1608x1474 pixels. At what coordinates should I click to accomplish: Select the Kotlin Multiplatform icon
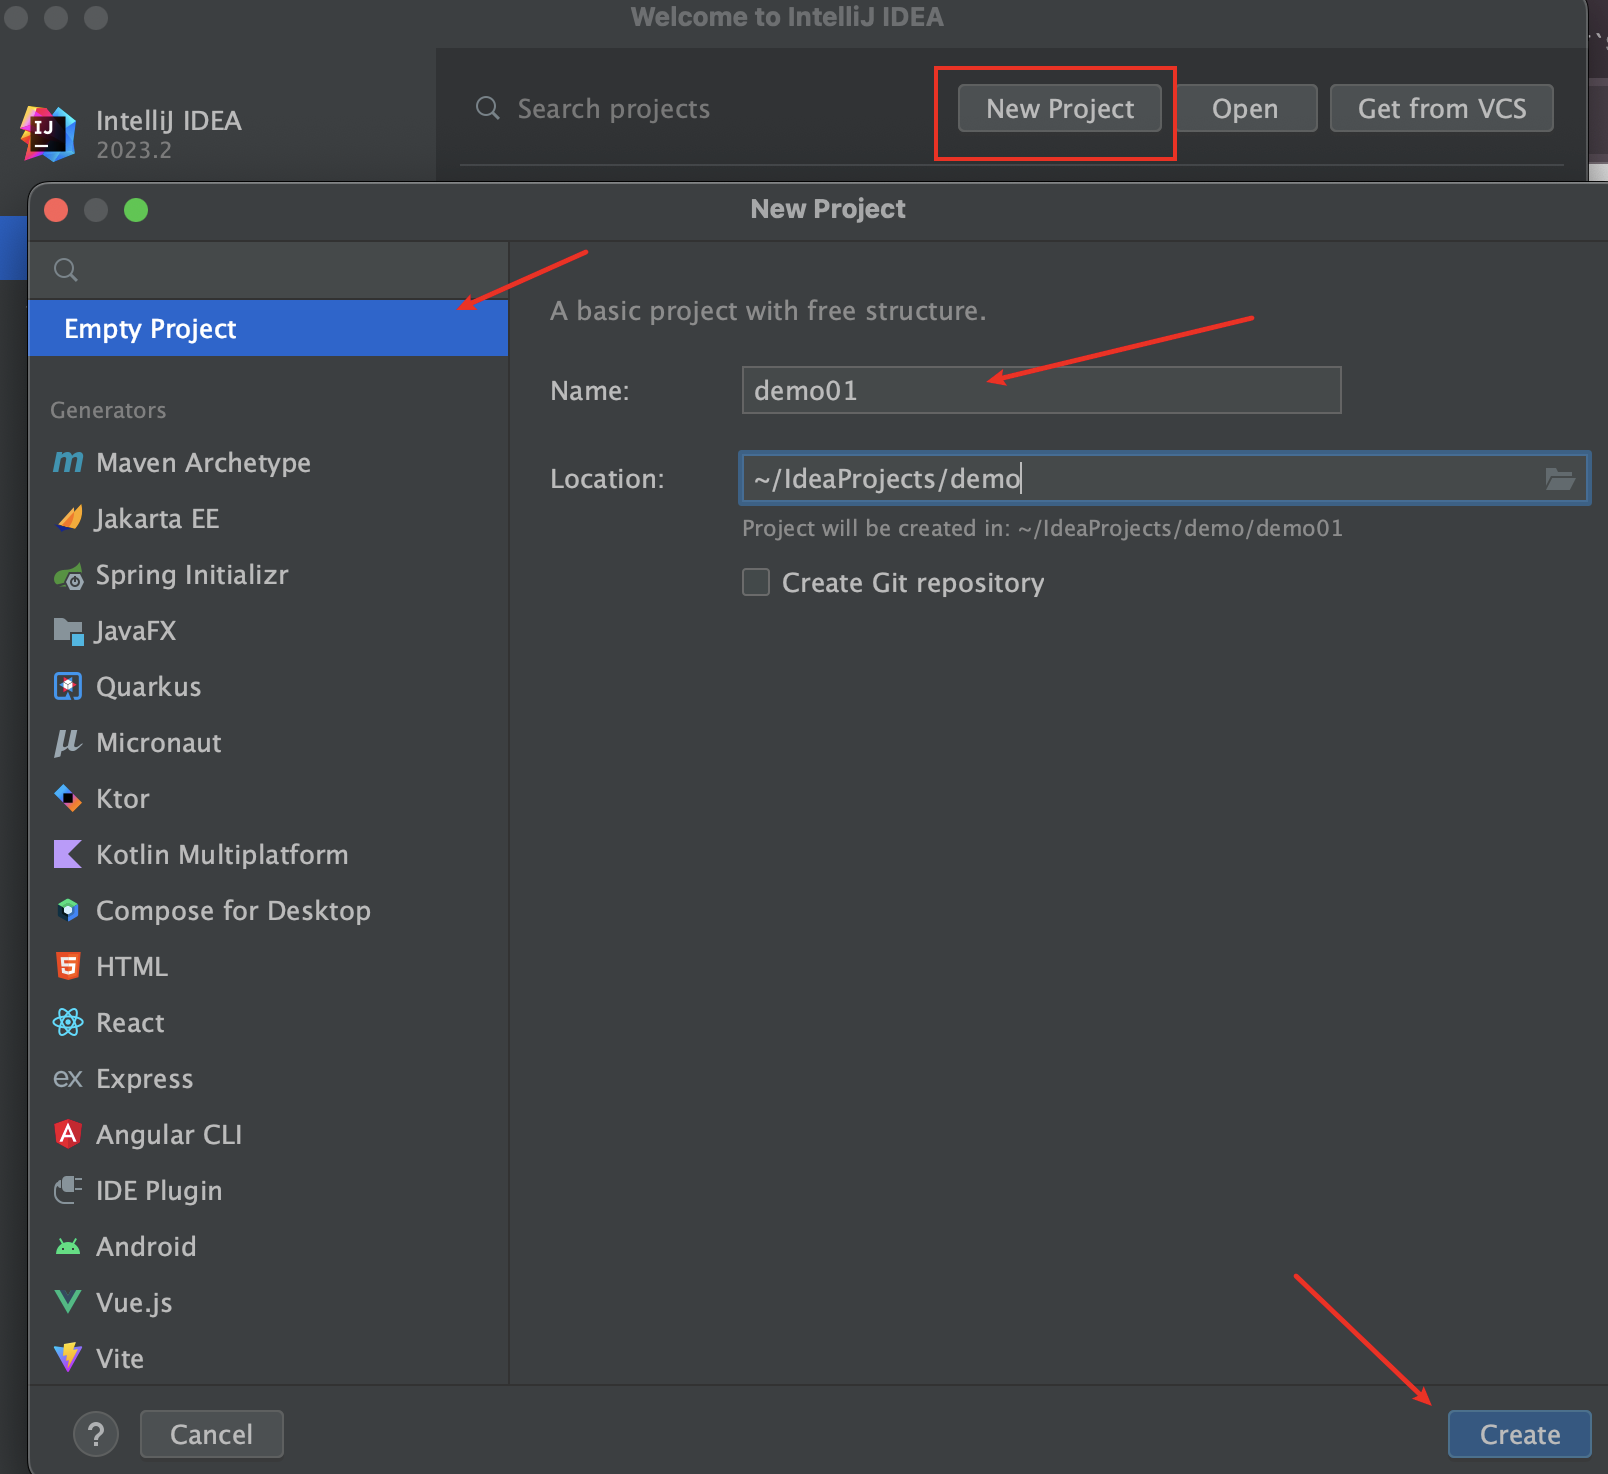(68, 855)
